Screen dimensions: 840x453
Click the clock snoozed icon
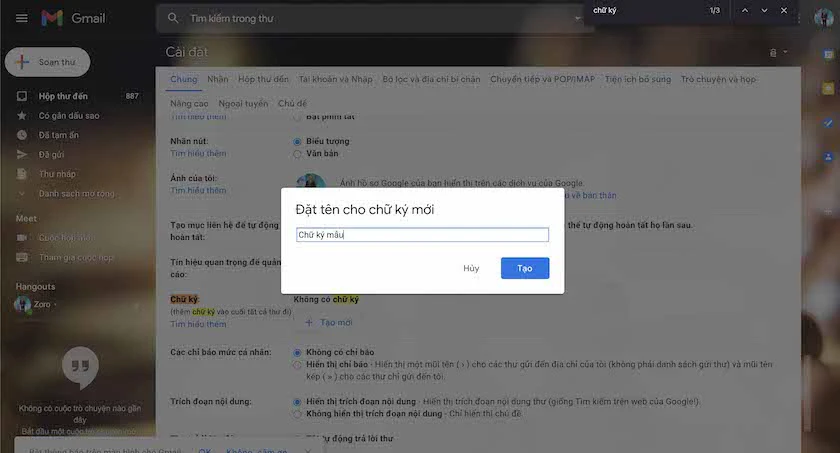[22, 135]
